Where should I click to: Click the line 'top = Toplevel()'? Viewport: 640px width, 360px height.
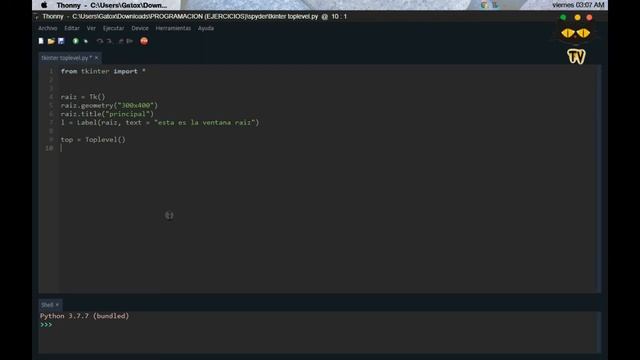pyautogui.click(x=93, y=140)
